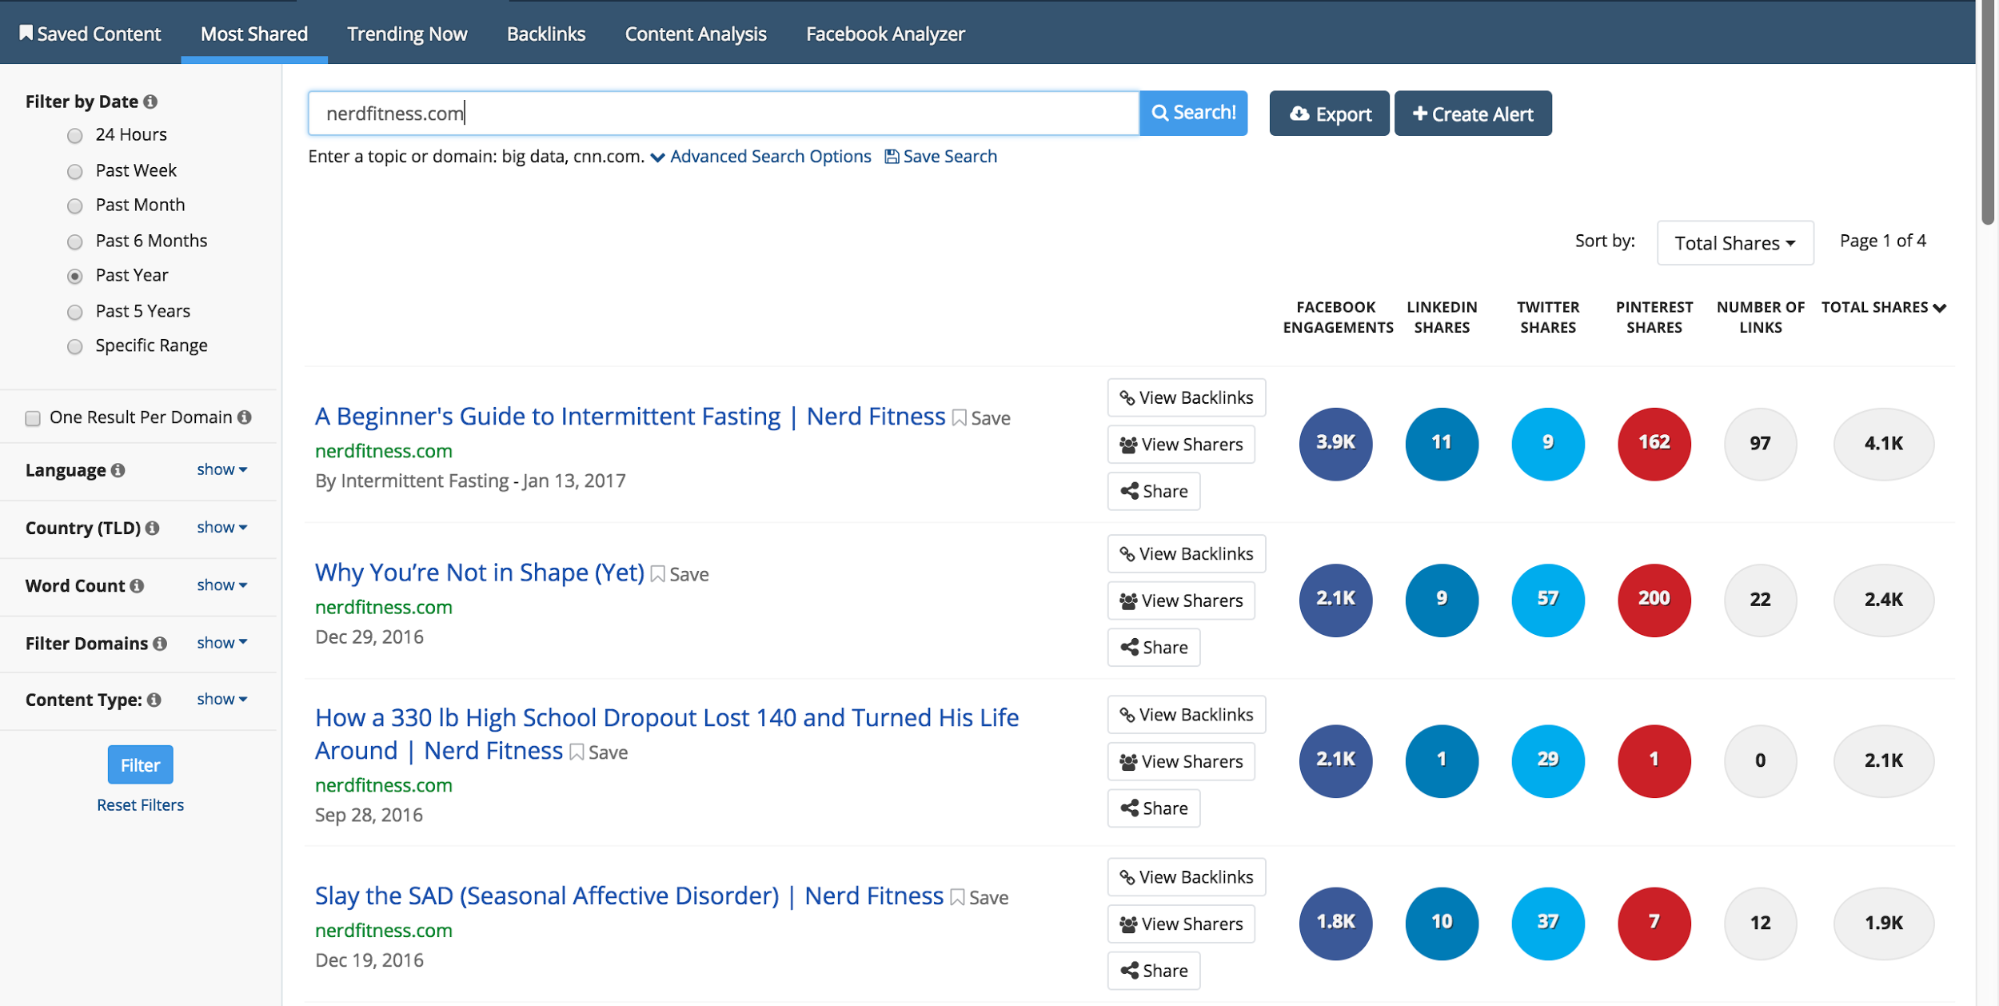Open A Beginner's Guide to Intermittent Fasting
Image resolution: width=1999 pixels, height=1006 pixels.
(x=630, y=416)
